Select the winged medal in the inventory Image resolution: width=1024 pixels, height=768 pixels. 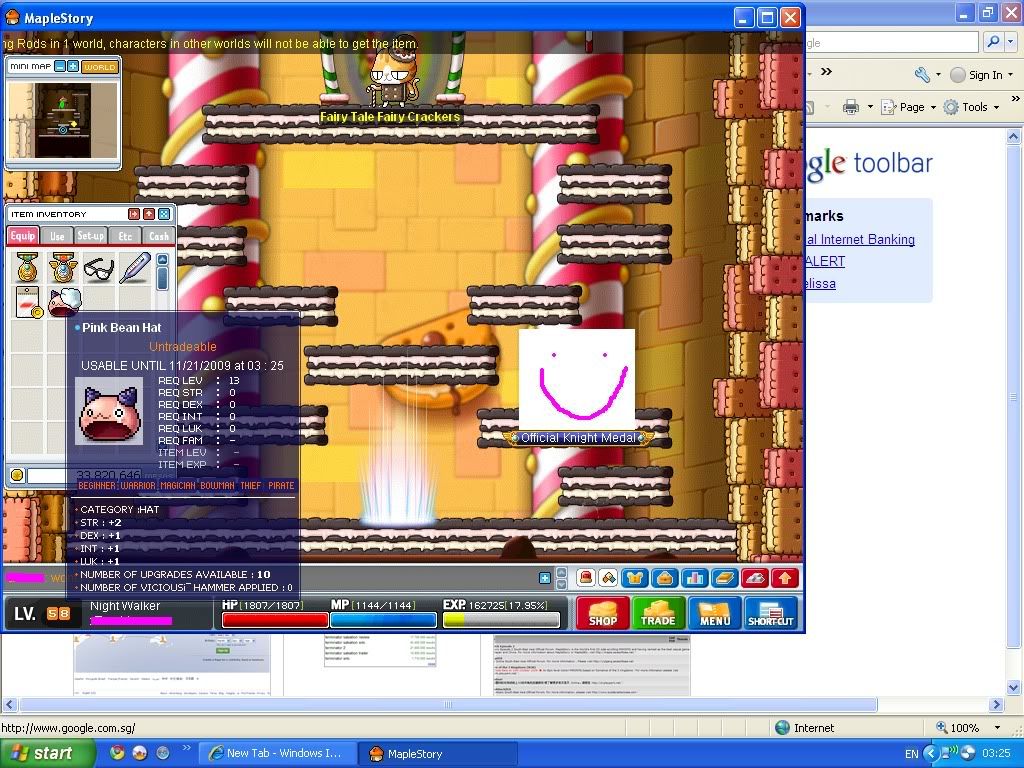(x=63, y=268)
